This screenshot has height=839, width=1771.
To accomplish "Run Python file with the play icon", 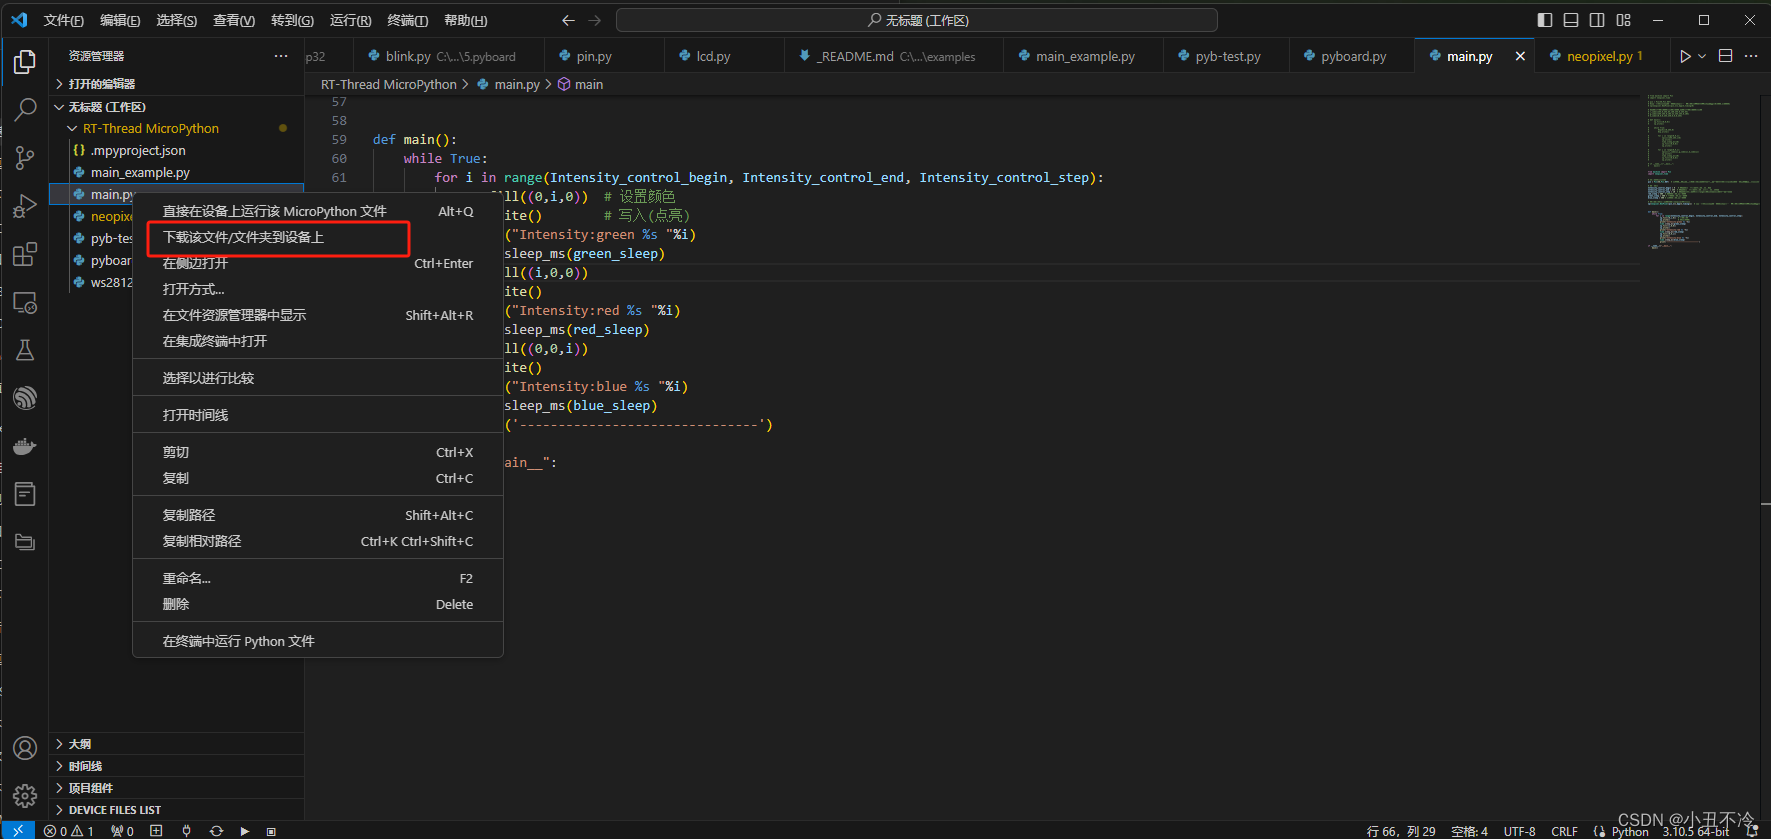I will click(x=1685, y=56).
